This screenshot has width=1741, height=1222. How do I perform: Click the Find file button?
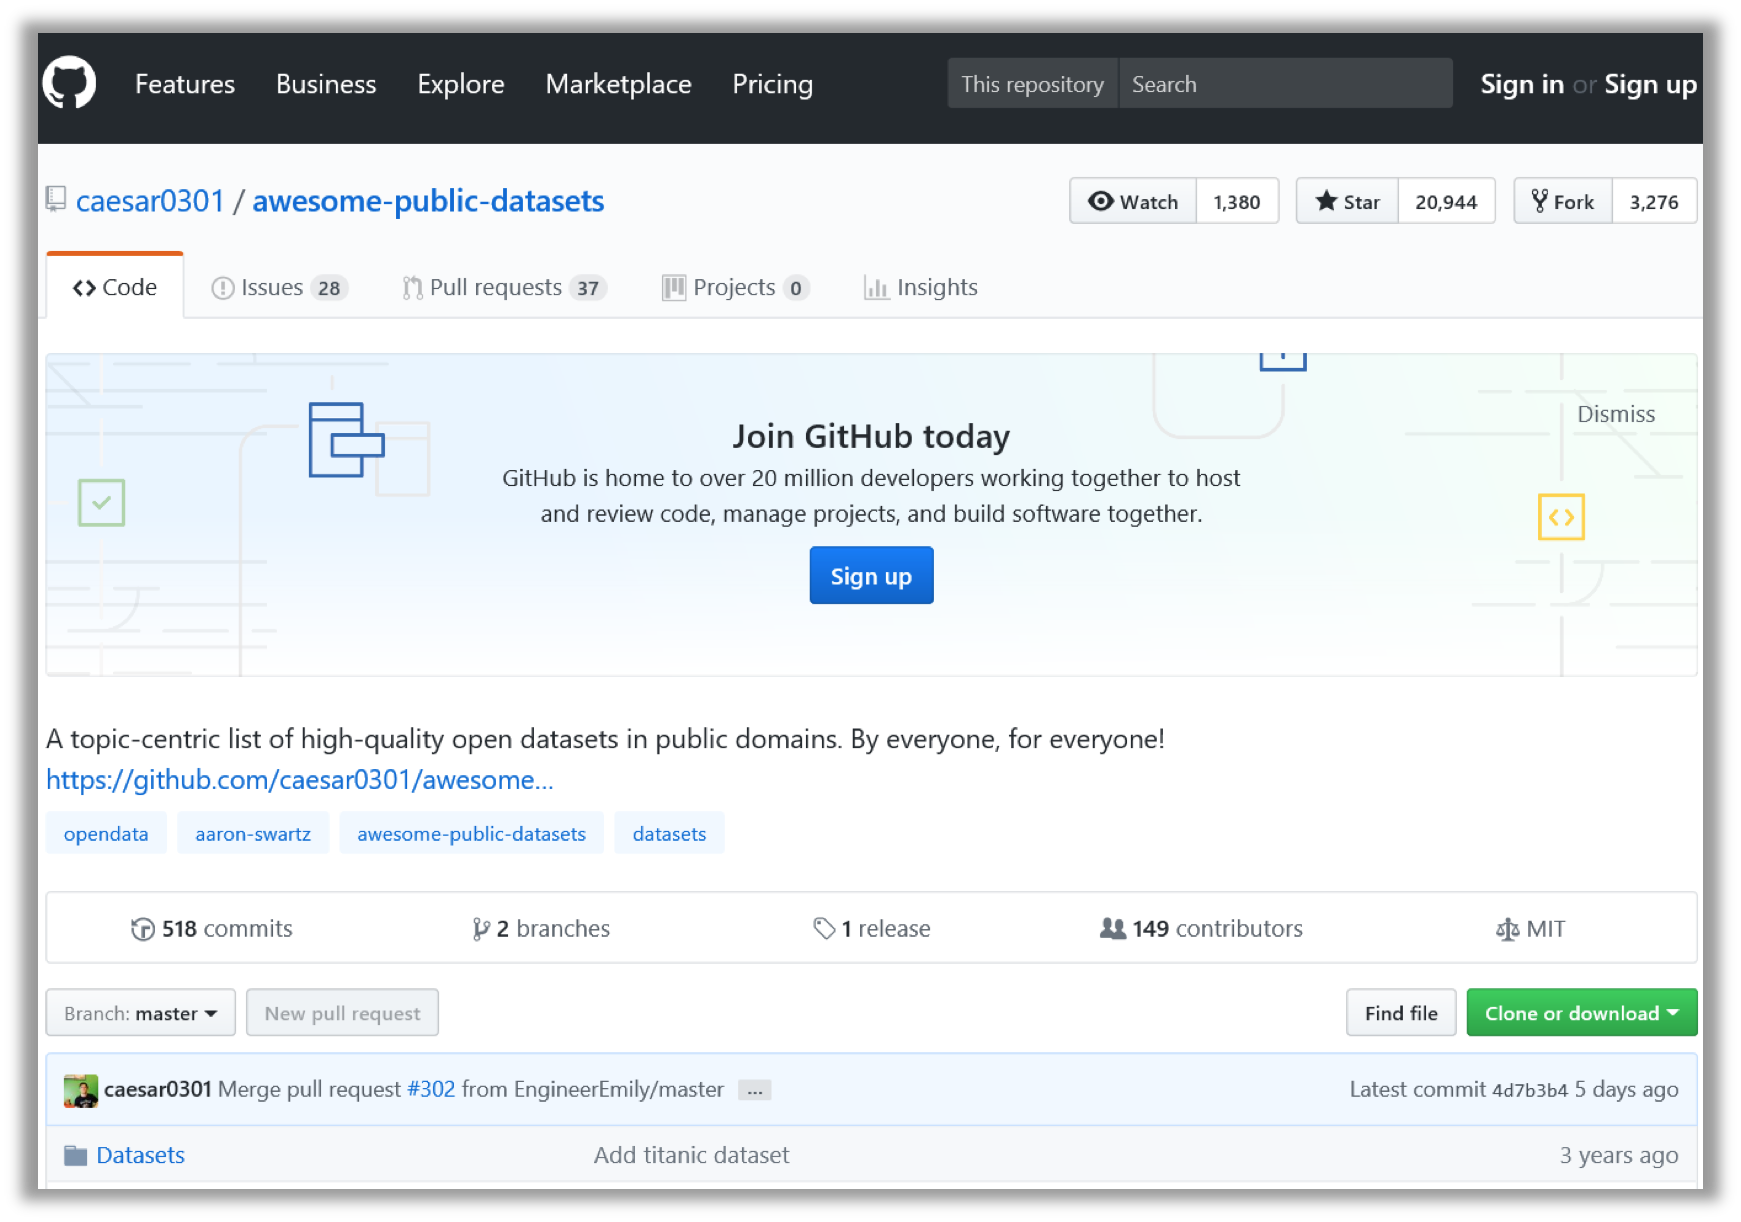coord(1401,1013)
